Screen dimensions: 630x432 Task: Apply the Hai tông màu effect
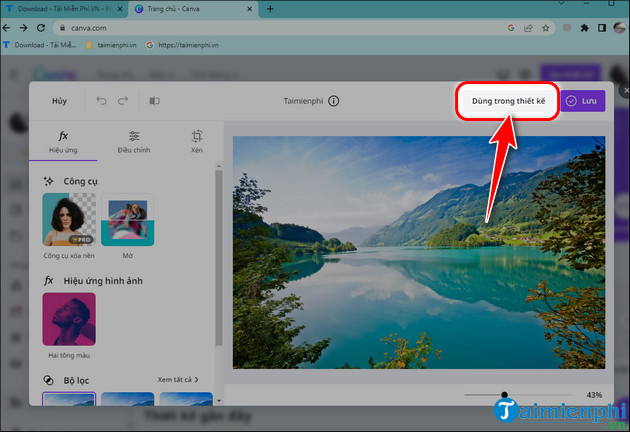coord(69,319)
